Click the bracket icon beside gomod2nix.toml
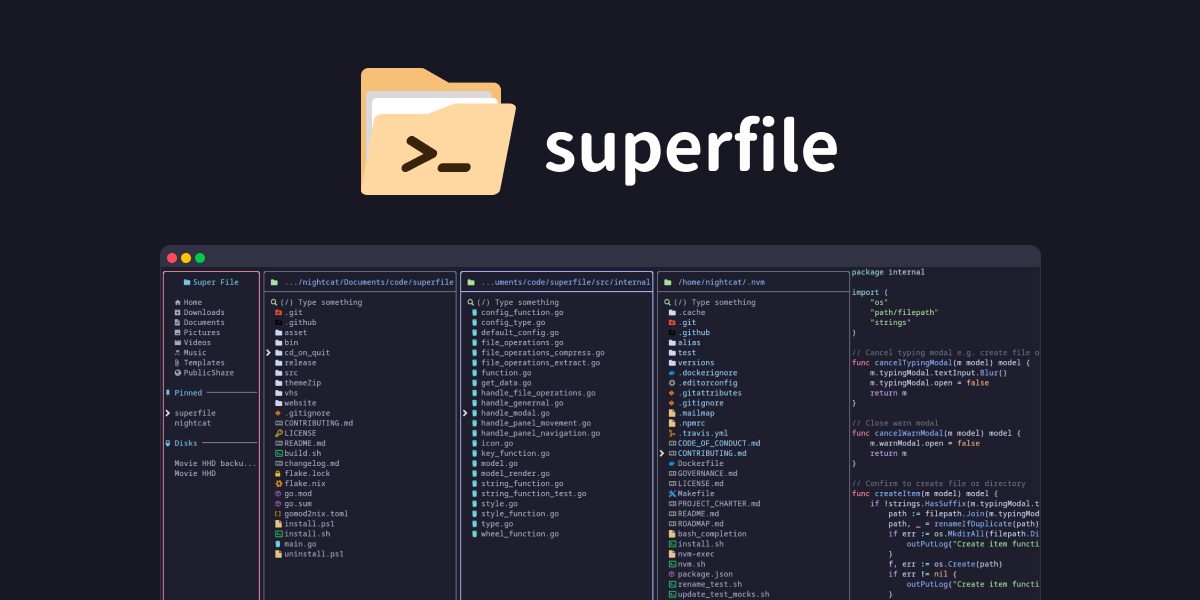 (x=279, y=513)
